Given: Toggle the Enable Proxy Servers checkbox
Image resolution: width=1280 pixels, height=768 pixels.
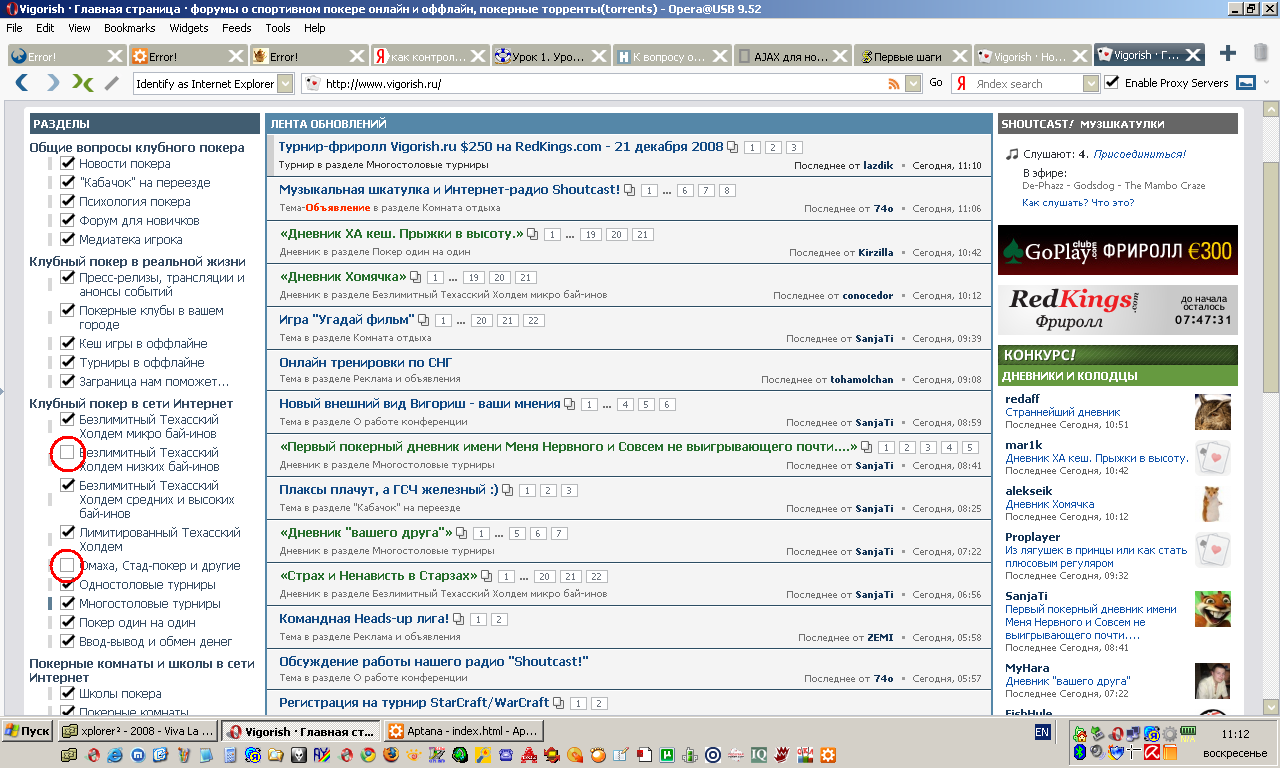Looking at the screenshot, I should [1111, 83].
